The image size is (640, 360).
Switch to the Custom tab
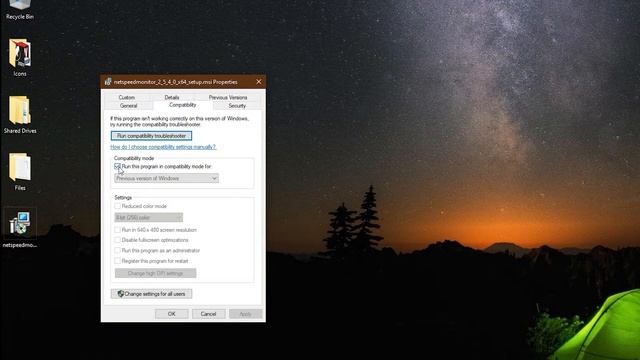tap(127, 97)
